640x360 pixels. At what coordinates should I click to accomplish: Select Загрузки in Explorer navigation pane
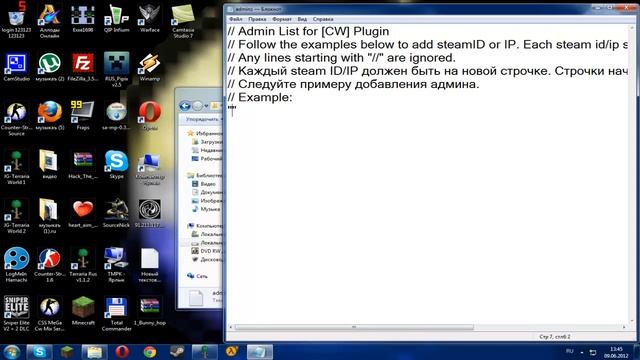[207, 142]
